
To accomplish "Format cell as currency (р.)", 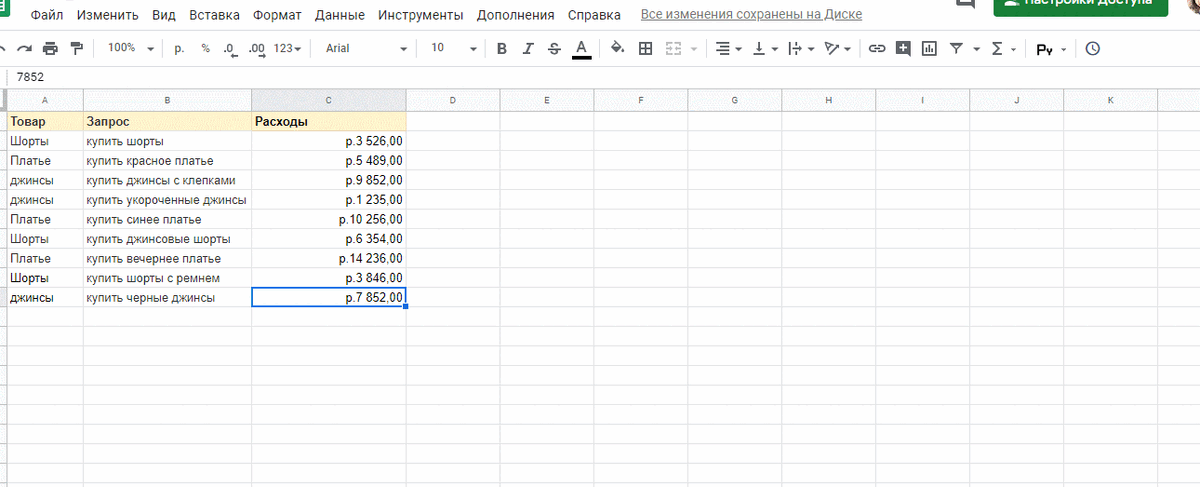I will coord(179,48).
